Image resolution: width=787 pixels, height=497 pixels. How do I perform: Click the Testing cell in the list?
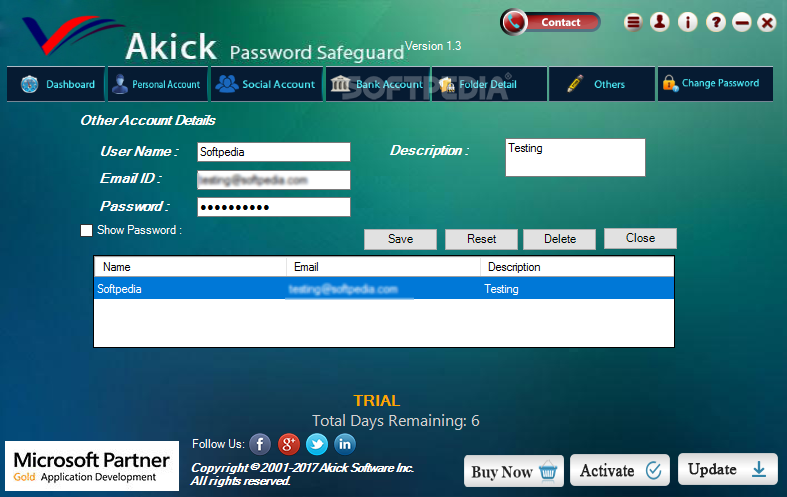click(501, 289)
